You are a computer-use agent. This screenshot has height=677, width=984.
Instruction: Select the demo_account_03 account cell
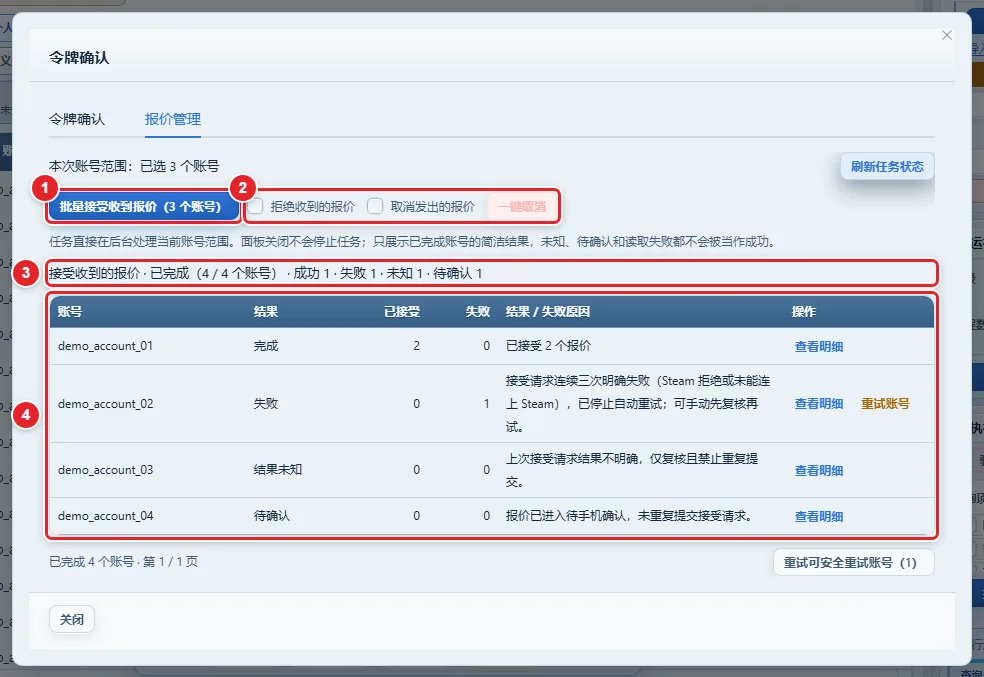pyautogui.click(x=105, y=470)
